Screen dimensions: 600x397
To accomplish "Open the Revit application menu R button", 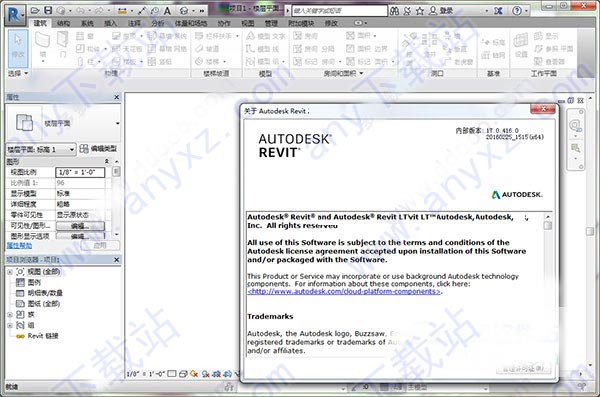I will point(15,15).
